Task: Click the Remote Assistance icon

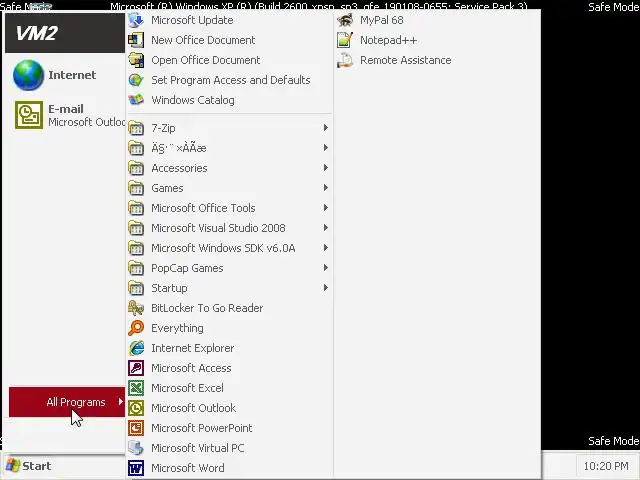Action: coord(345,60)
